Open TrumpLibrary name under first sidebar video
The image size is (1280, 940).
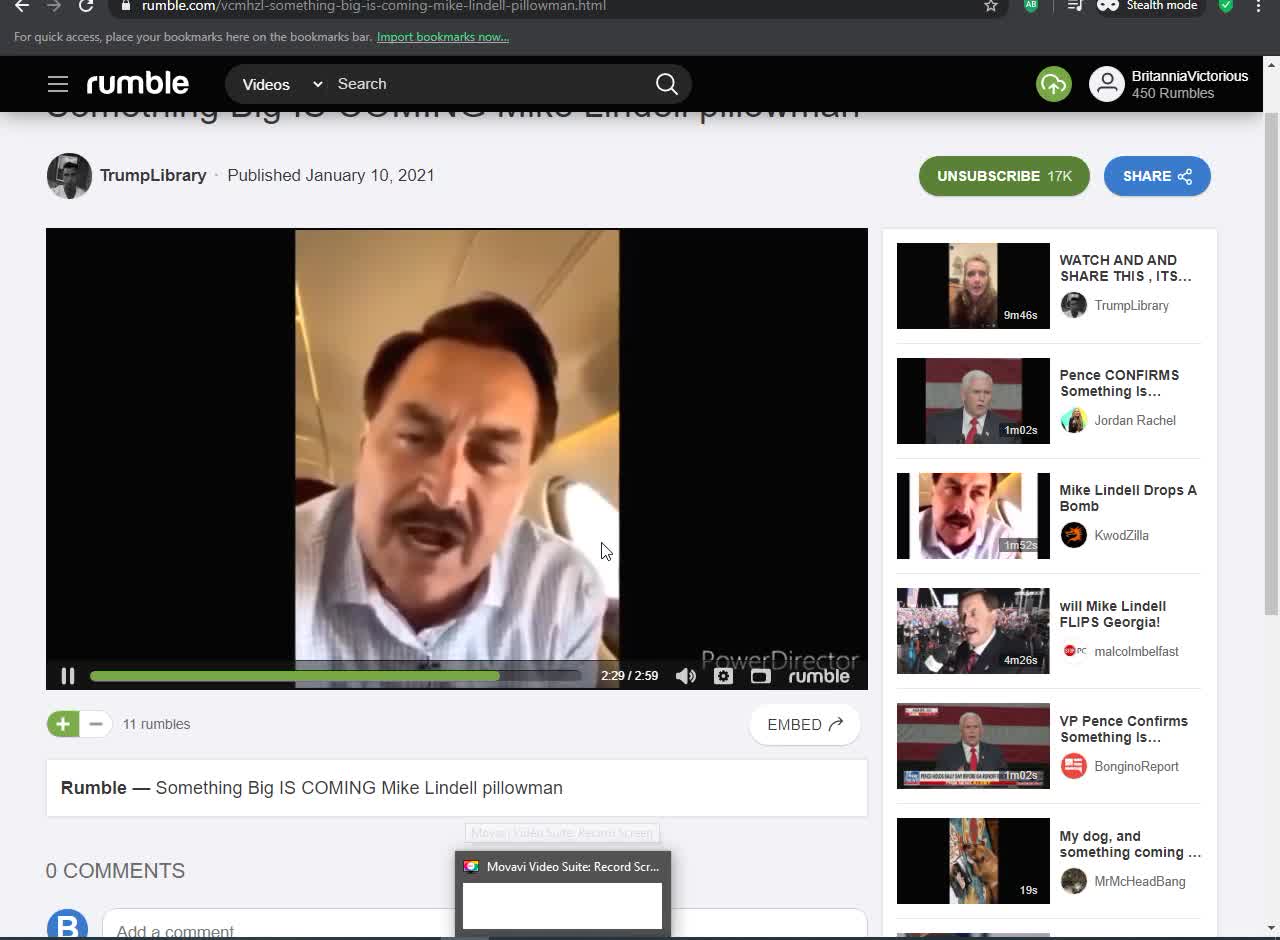[1132, 305]
